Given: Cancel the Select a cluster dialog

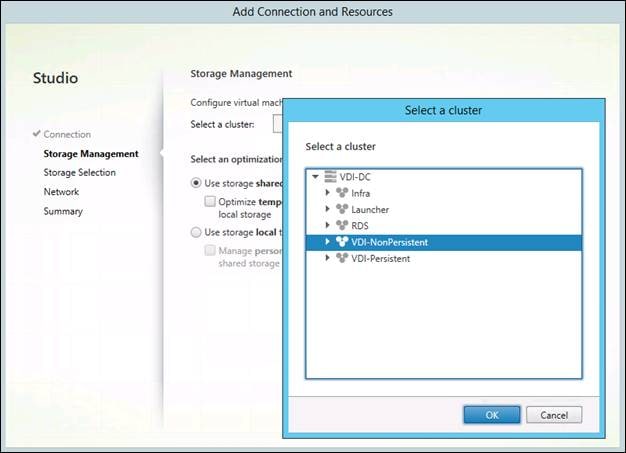Looking at the screenshot, I should coord(554,415).
